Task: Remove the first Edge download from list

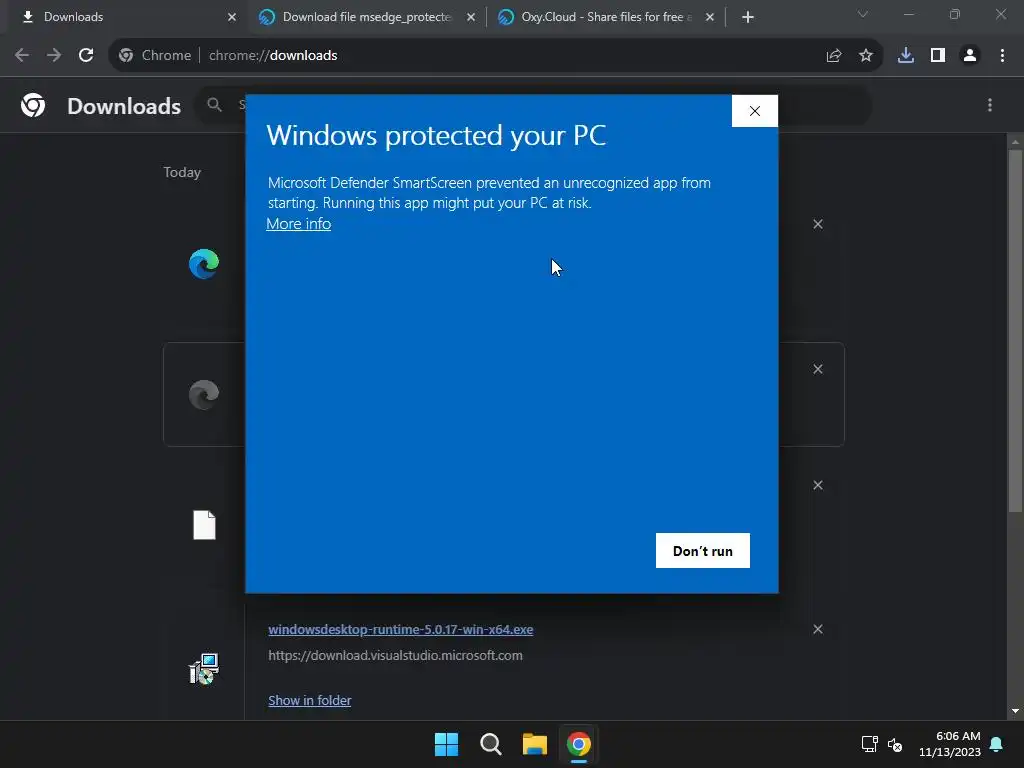Action: point(818,224)
